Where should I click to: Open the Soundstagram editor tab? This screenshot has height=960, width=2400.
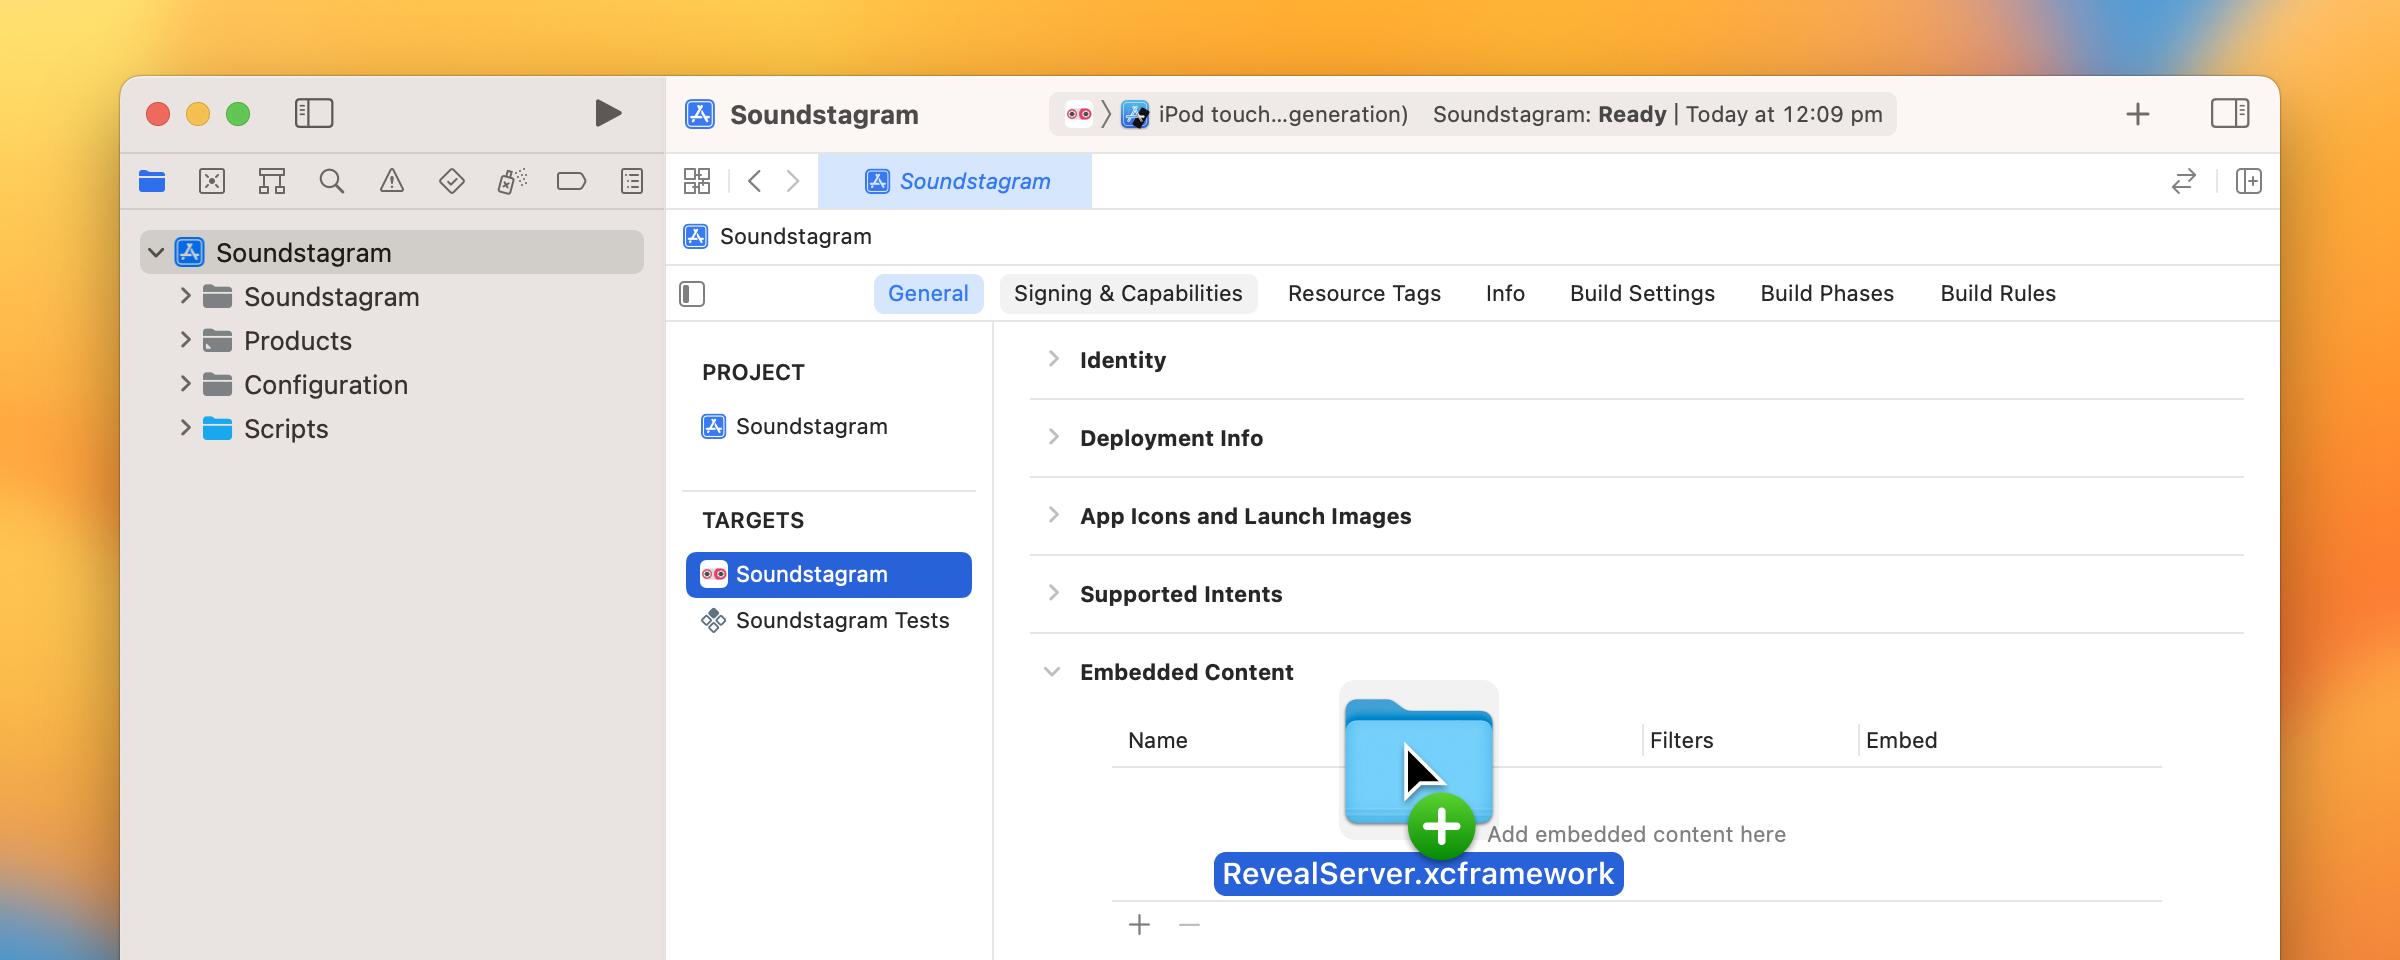[955, 181]
